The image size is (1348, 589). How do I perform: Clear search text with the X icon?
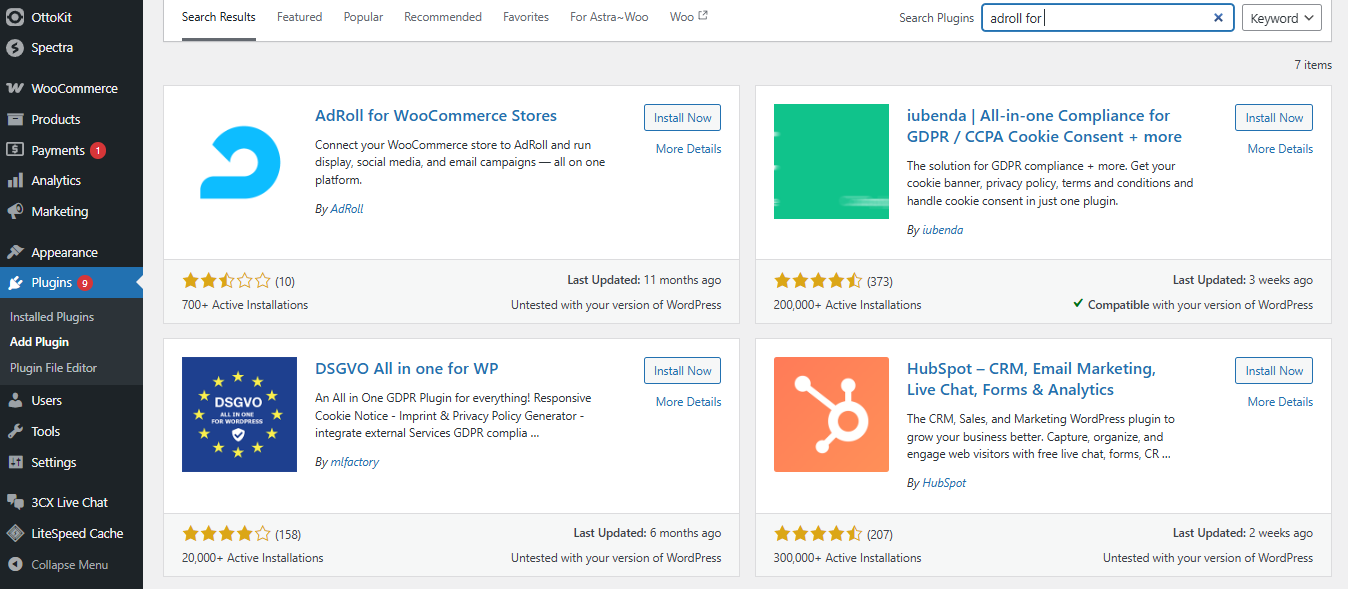1218,18
